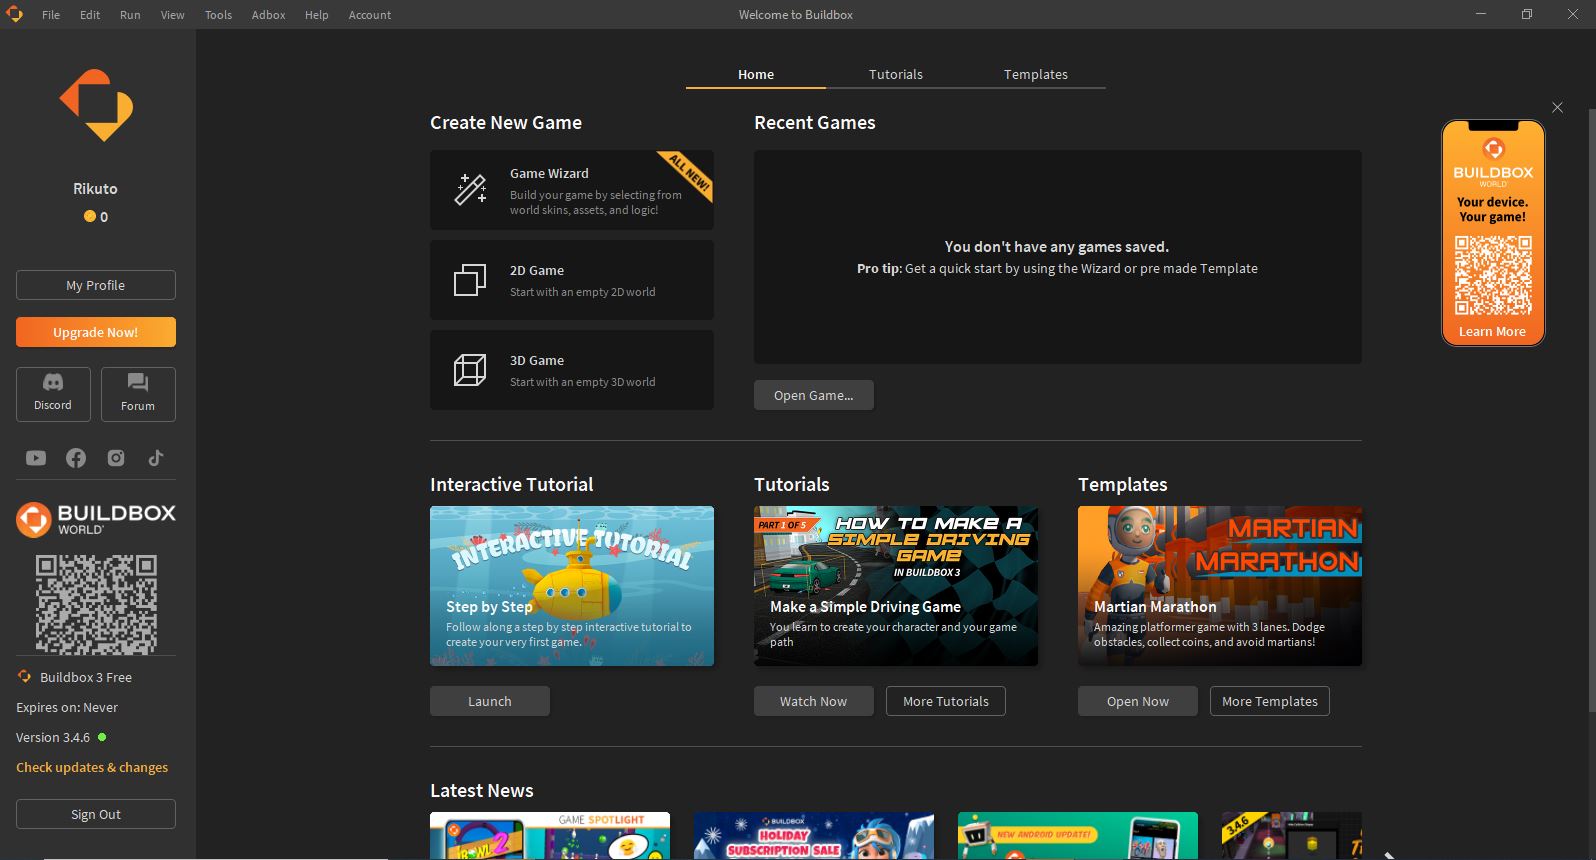Open Discord from the sidebar
This screenshot has width=1596, height=860.
click(53, 394)
